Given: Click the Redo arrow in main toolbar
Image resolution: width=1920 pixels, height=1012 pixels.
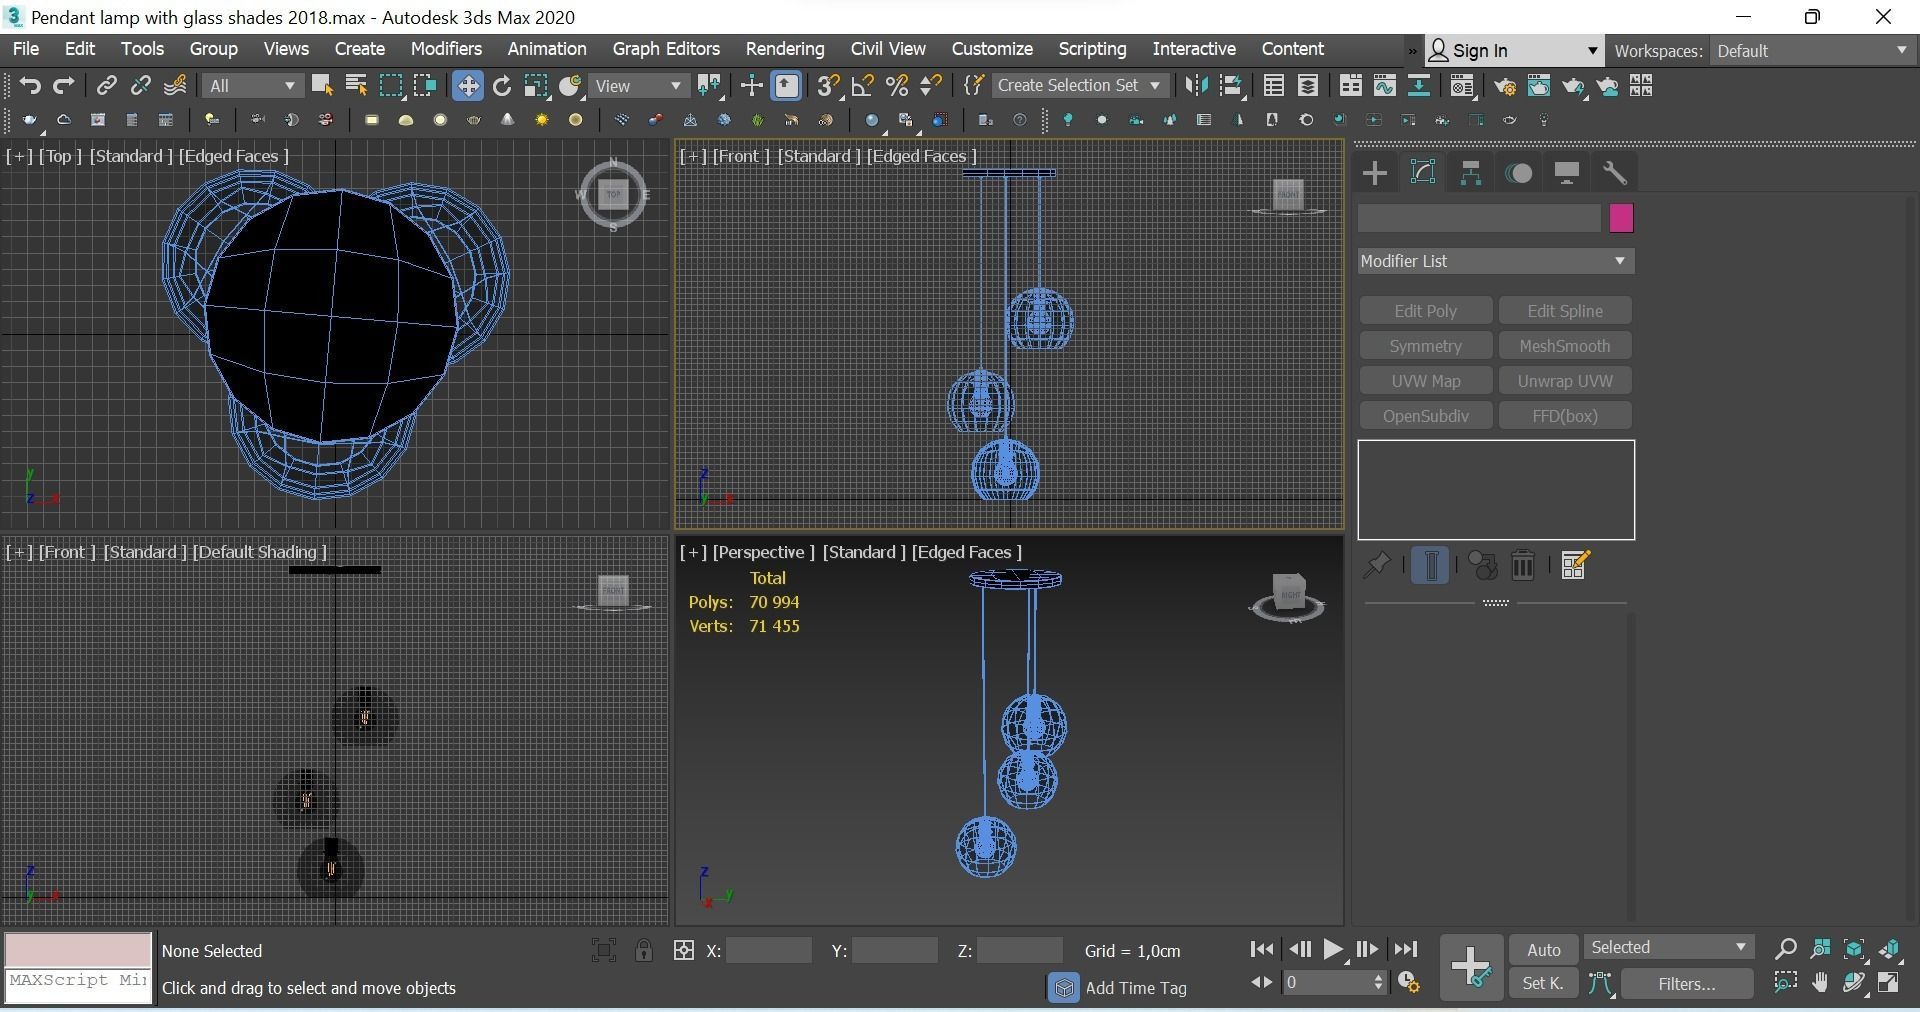Looking at the screenshot, I should pyautogui.click(x=64, y=86).
